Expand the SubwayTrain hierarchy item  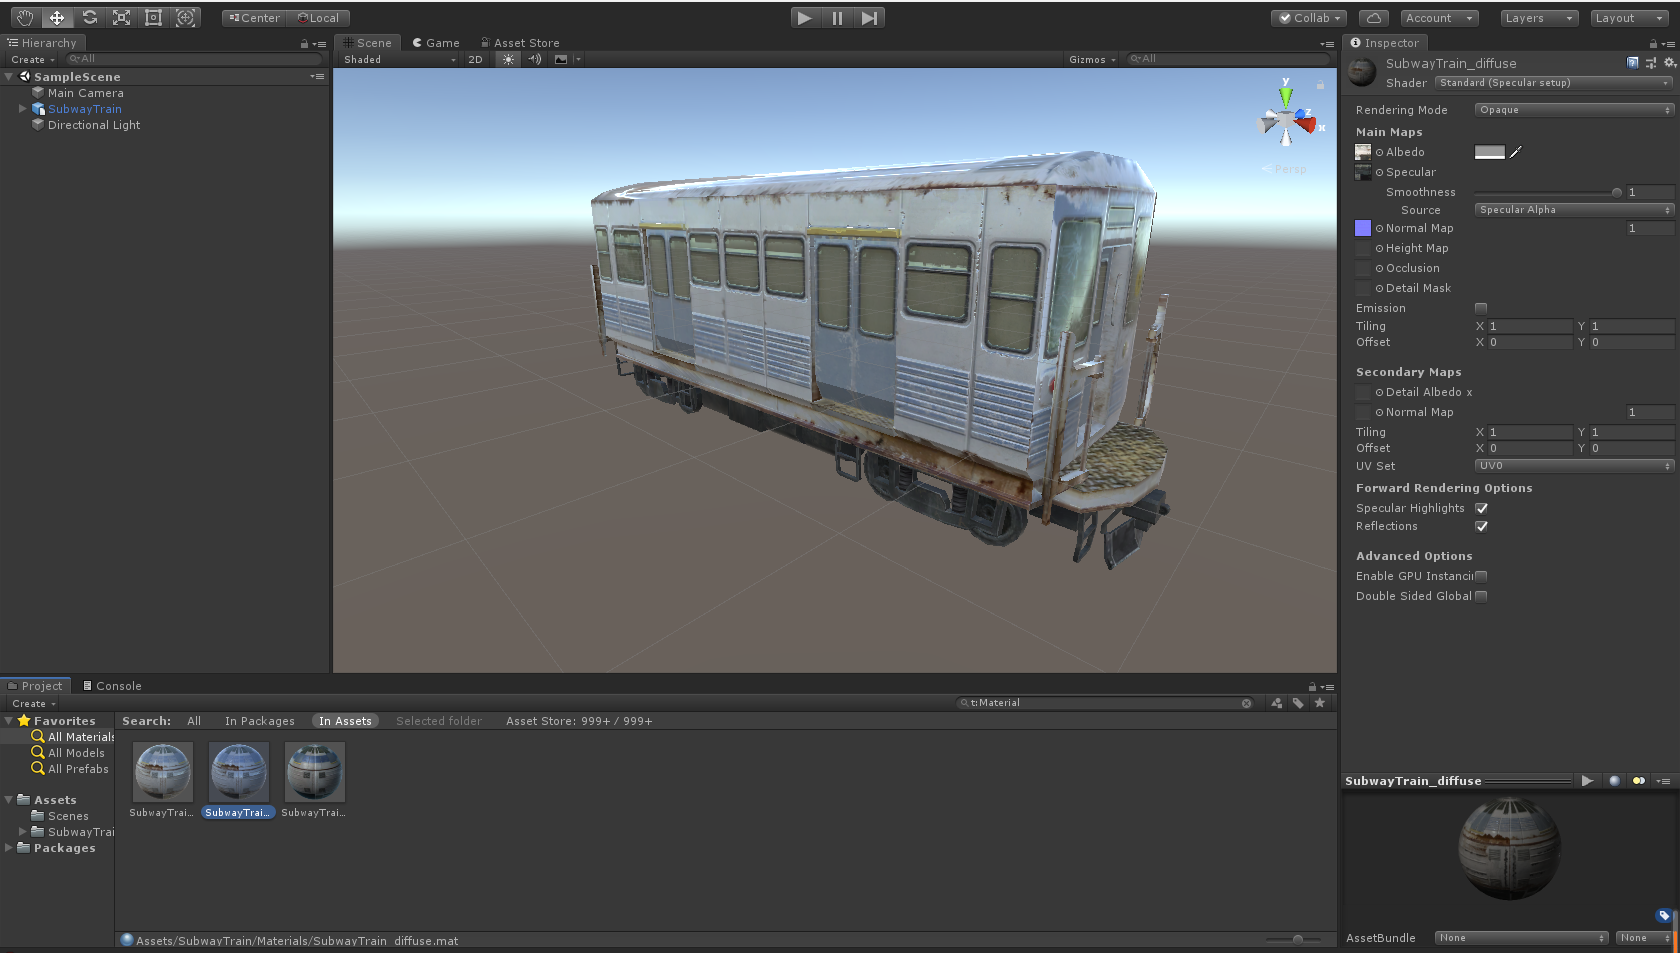23,109
